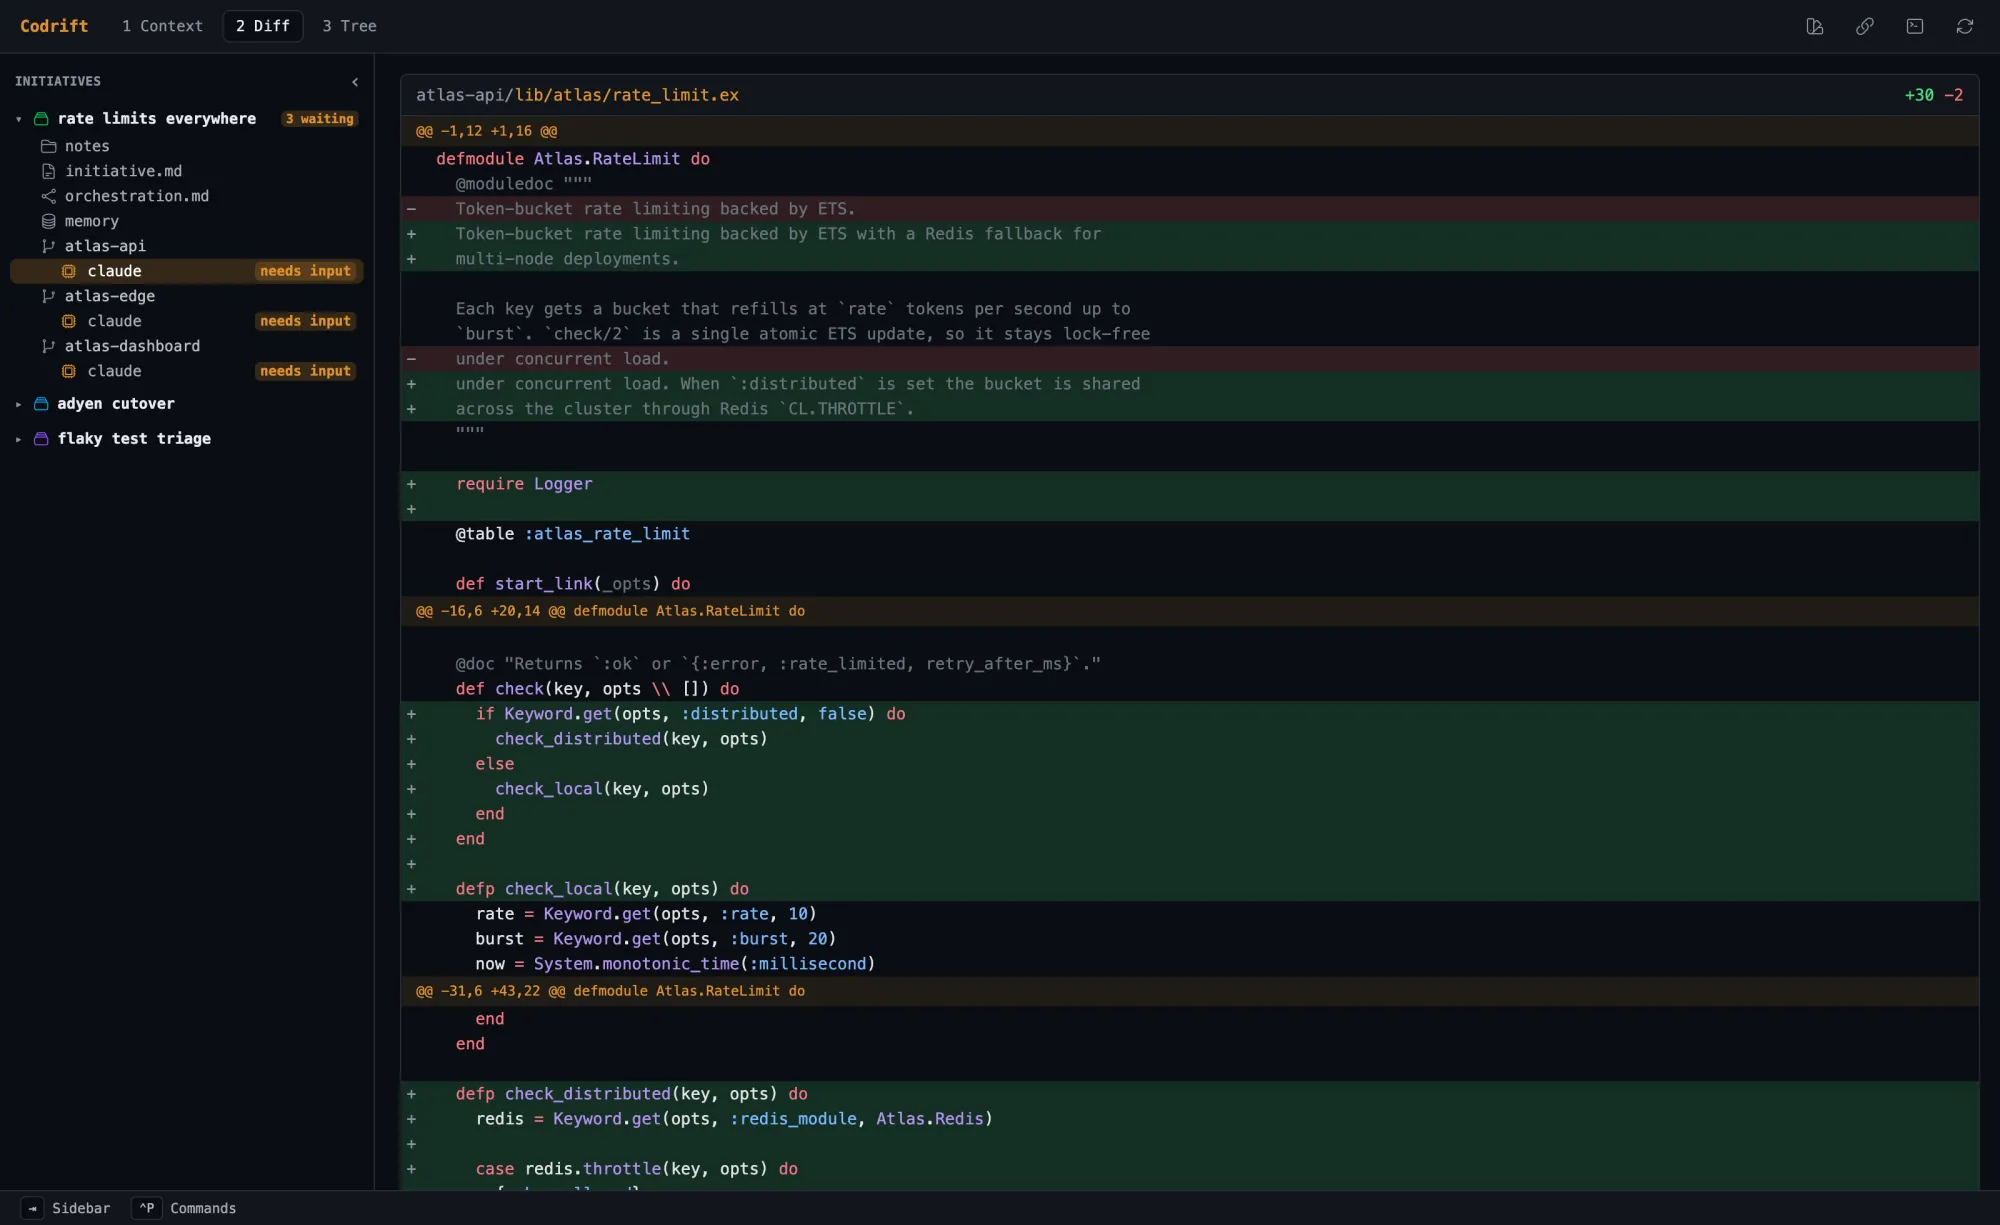Click hunk header @@ -31,6 +43,22 @@
The image size is (2000, 1225).
1190,991
